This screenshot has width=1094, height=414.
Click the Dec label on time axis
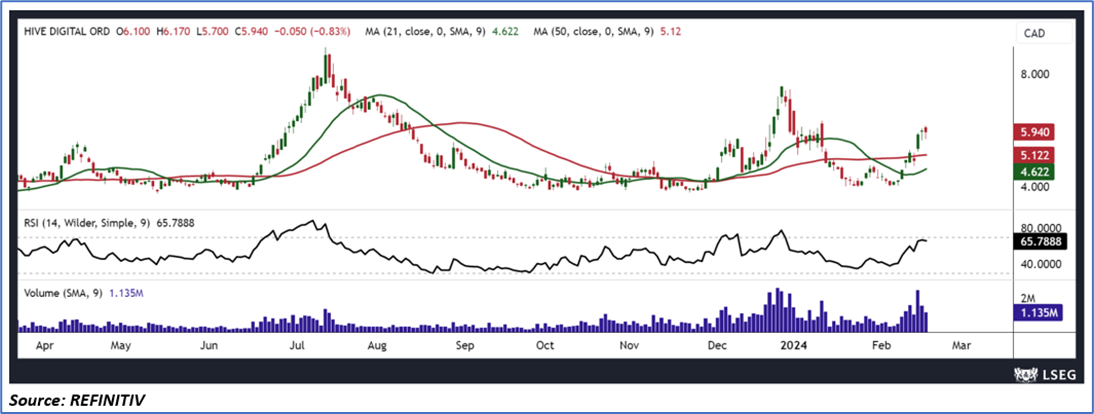[716, 345]
